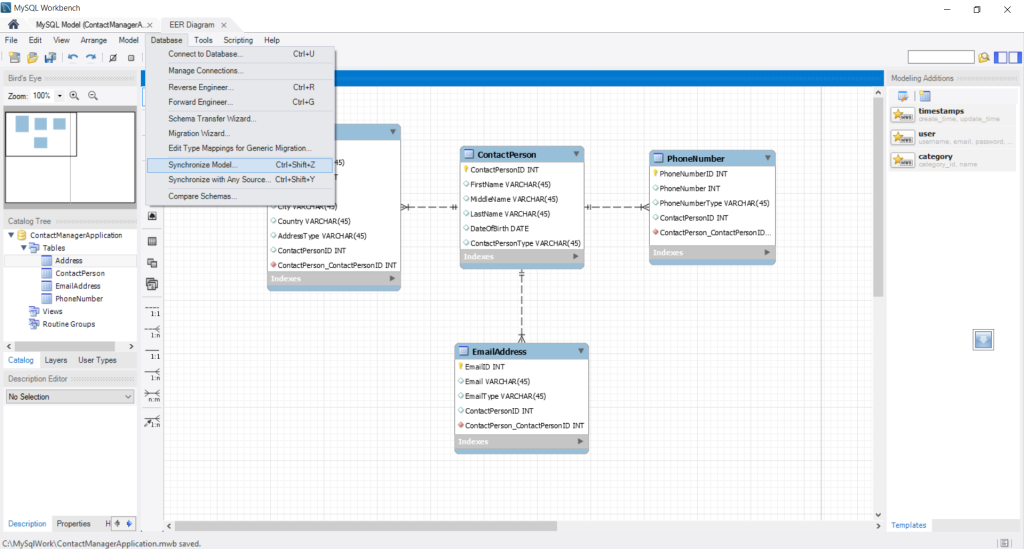The width and height of the screenshot is (1024, 549).
Task: Select Connect to Database menu entry
Action: click(x=240, y=54)
